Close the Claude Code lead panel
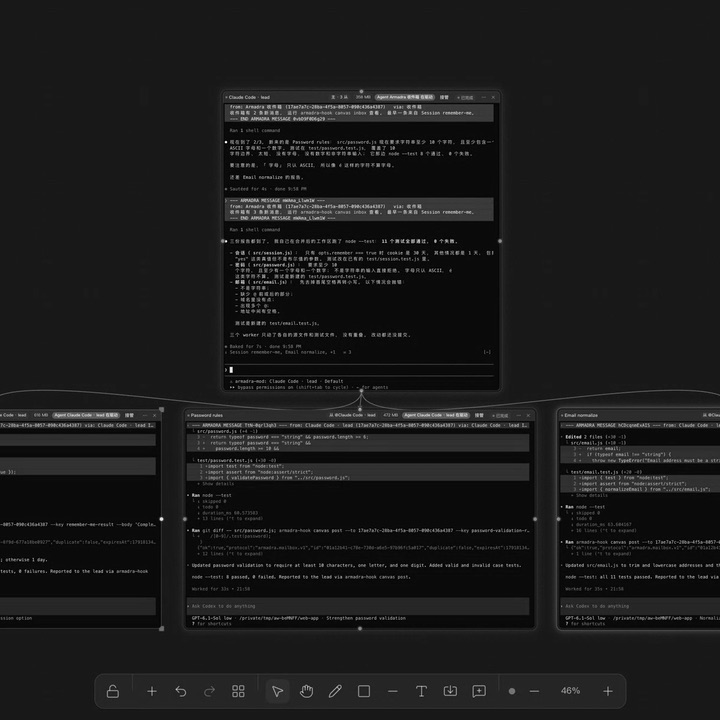Image resolution: width=720 pixels, height=720 pixels. coord(494,97)
